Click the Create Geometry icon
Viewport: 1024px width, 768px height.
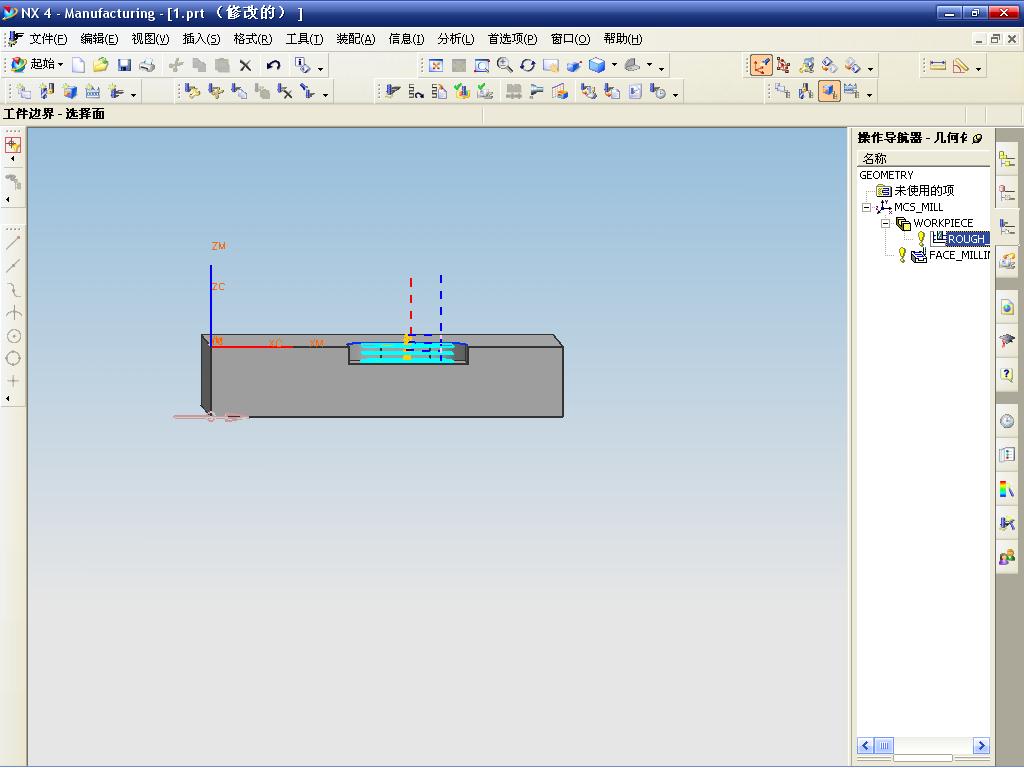70,92
